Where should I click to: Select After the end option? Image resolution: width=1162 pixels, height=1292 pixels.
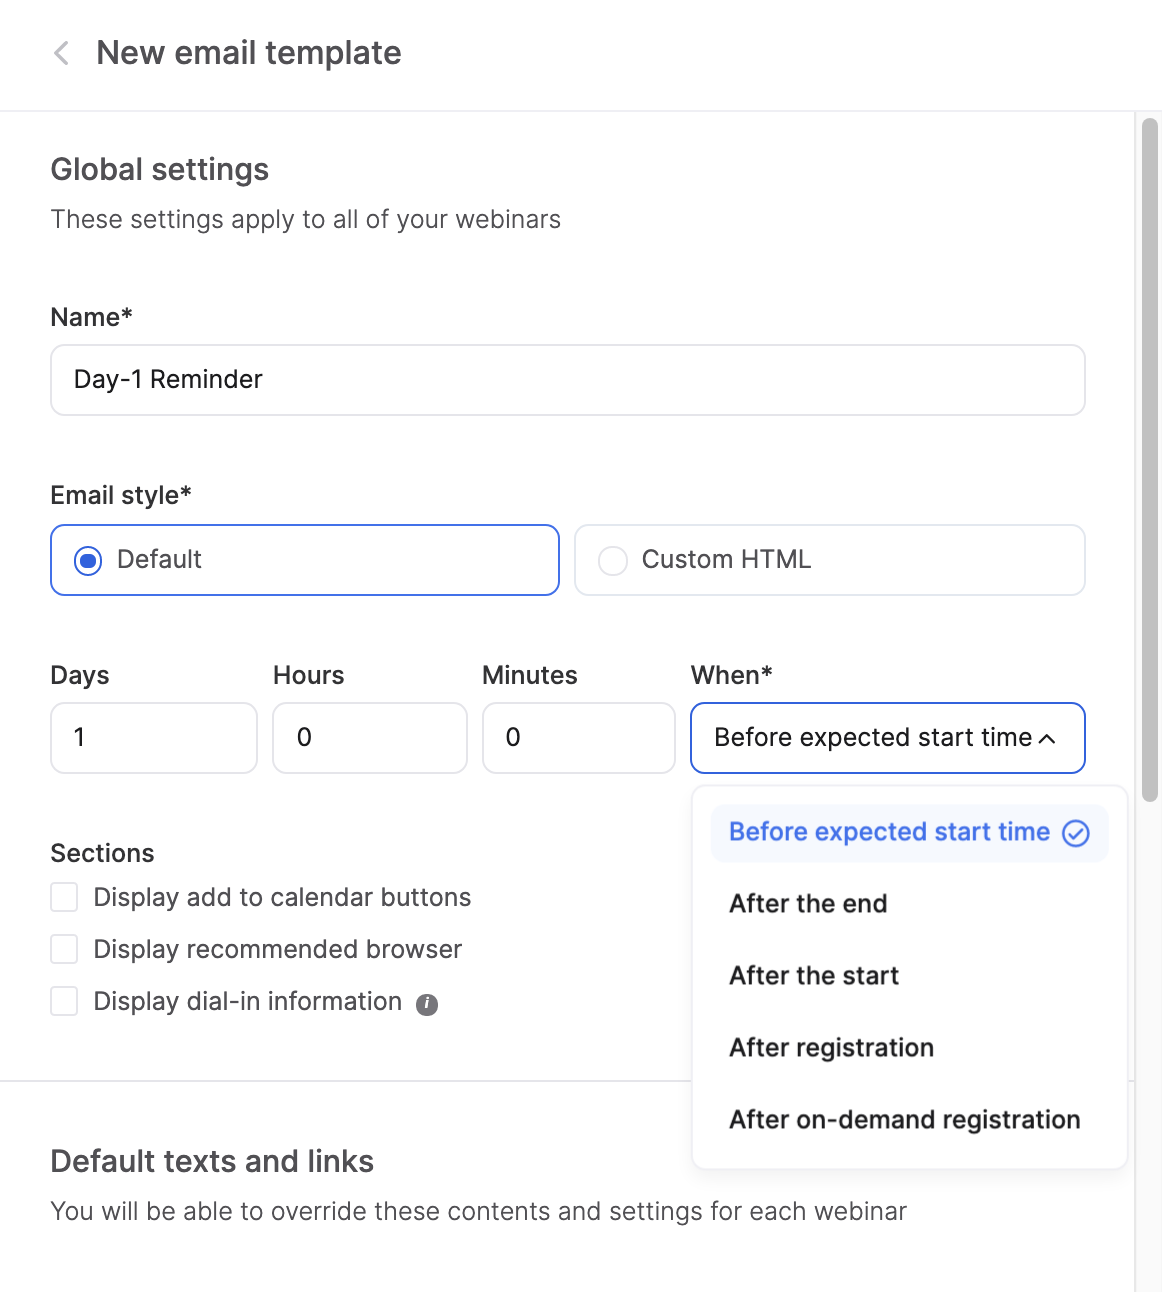click(807, 903)
